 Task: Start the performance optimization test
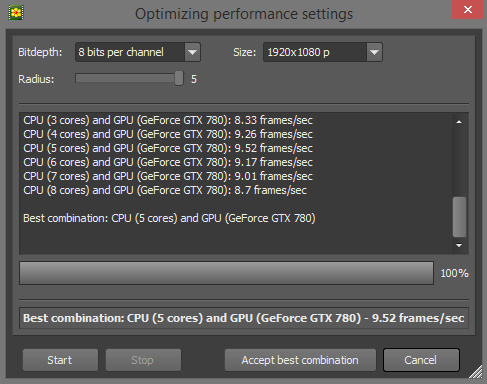click(x=60, y=360)
